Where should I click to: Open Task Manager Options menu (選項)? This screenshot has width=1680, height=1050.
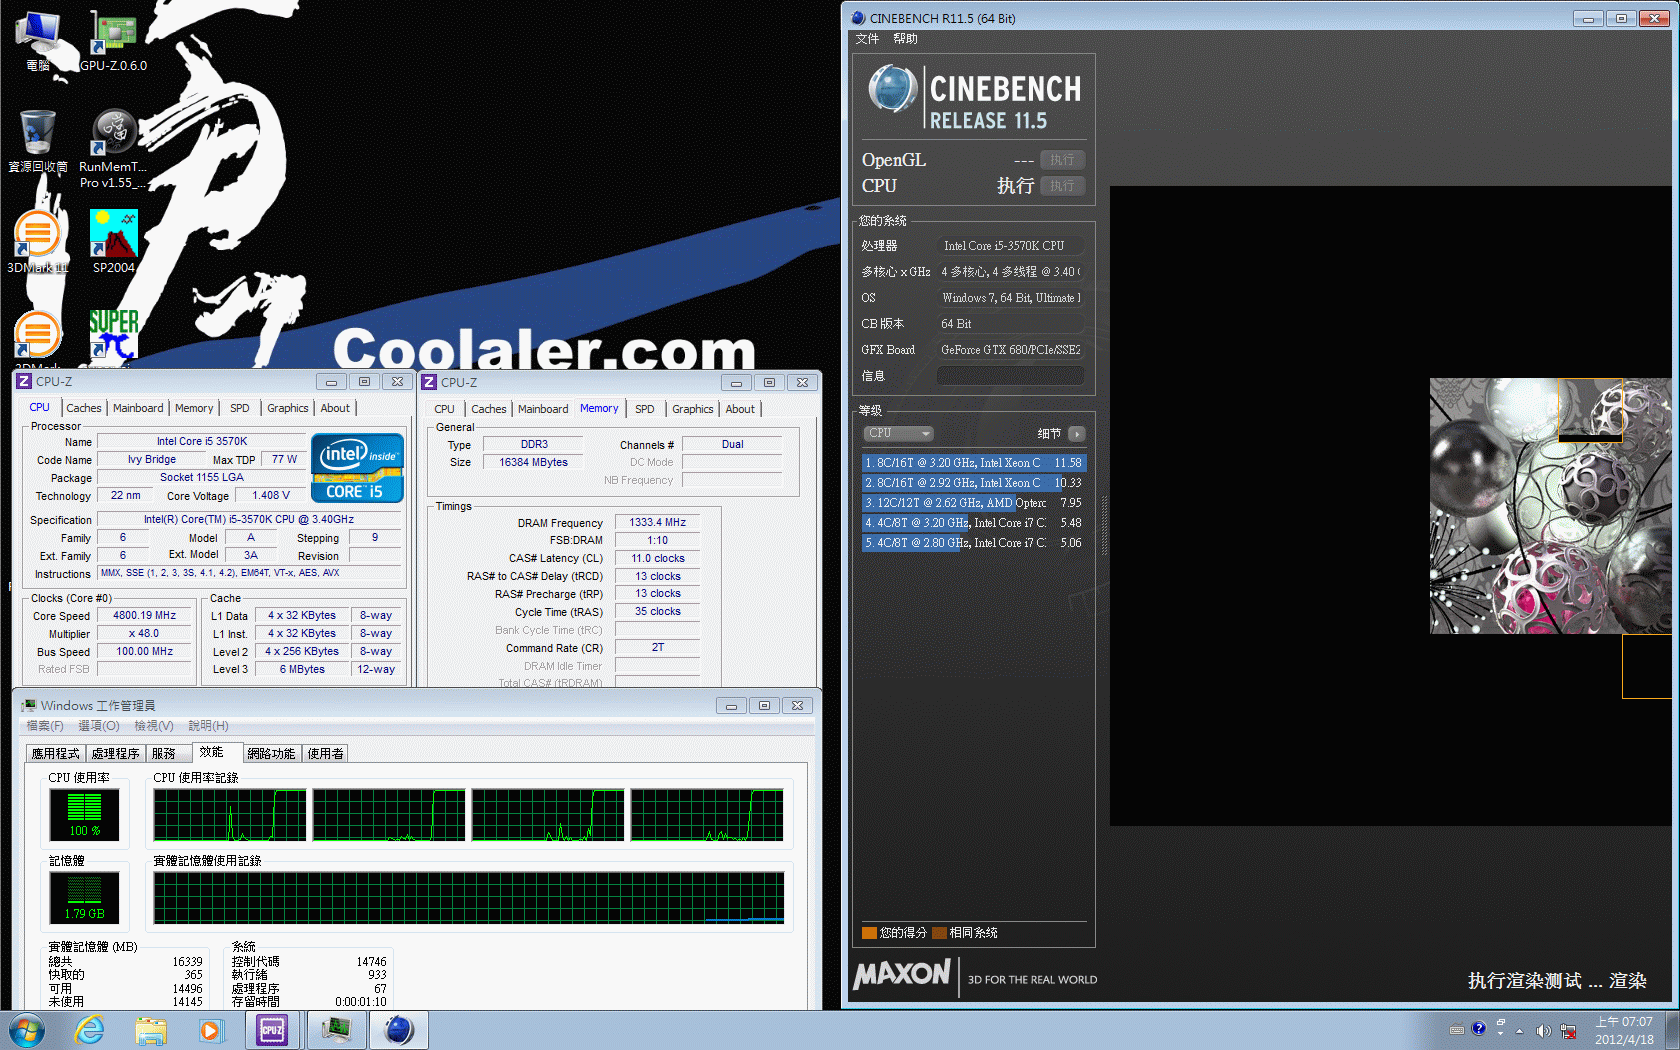tap(98, 725)
